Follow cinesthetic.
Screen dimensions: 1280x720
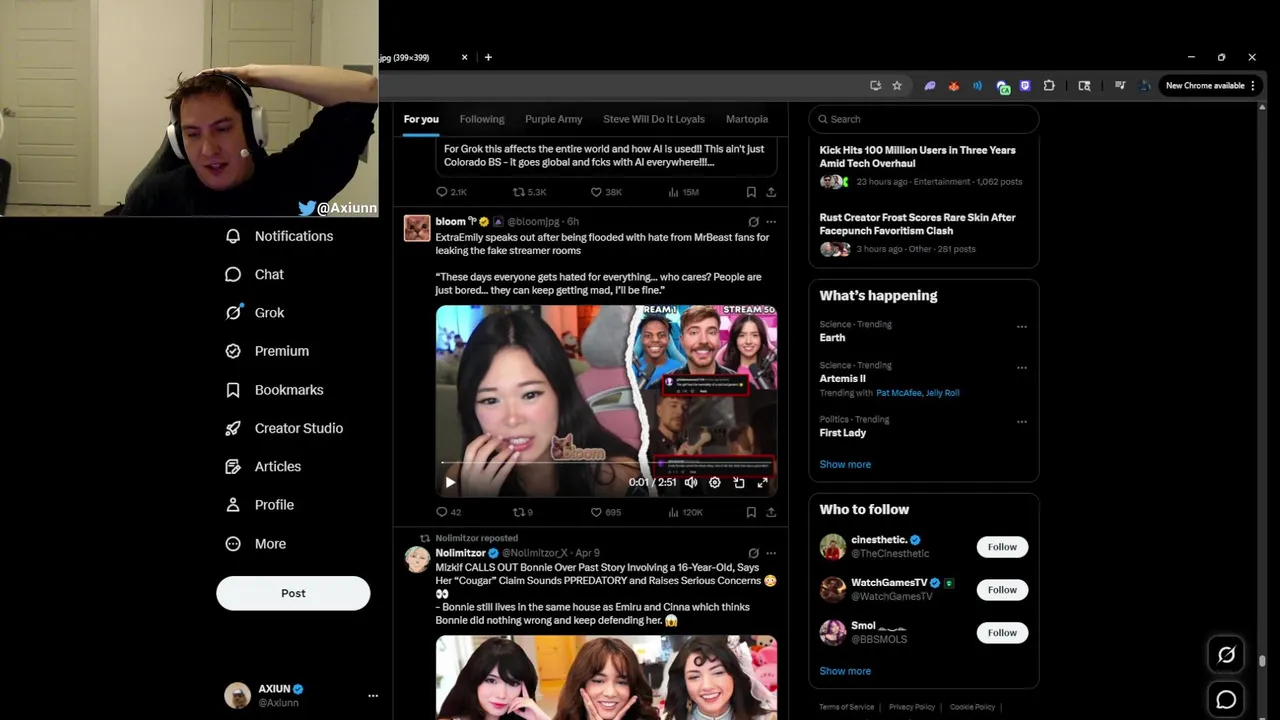[x=1002, y=547]
